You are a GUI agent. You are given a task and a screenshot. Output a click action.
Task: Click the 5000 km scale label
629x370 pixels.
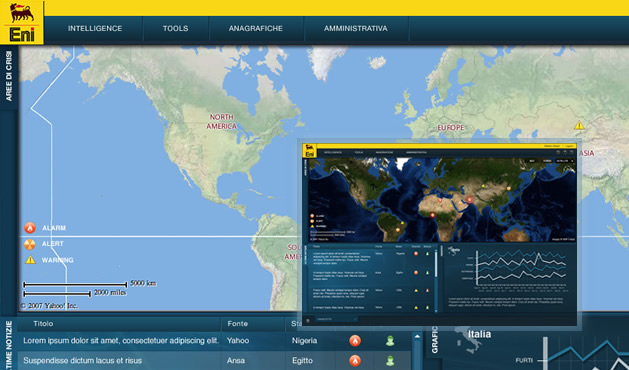click(x=143, y=283)
